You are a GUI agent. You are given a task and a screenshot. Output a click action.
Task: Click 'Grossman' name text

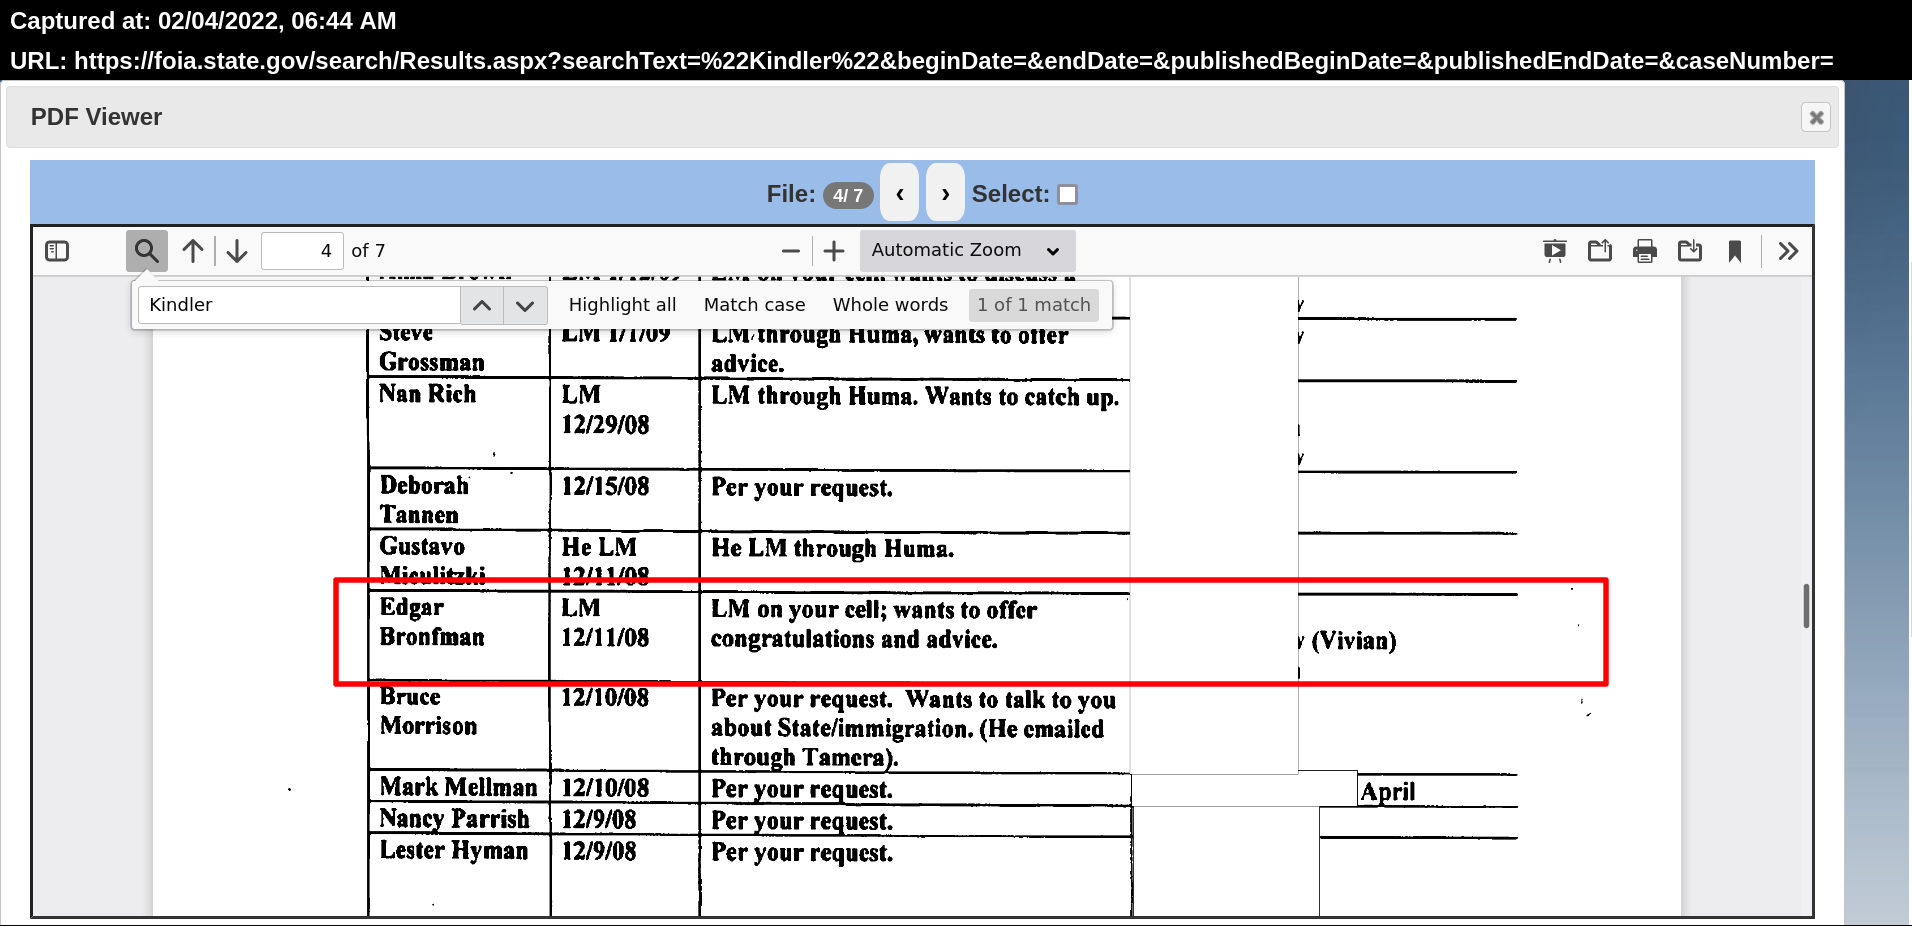click(x=432, y=362)
